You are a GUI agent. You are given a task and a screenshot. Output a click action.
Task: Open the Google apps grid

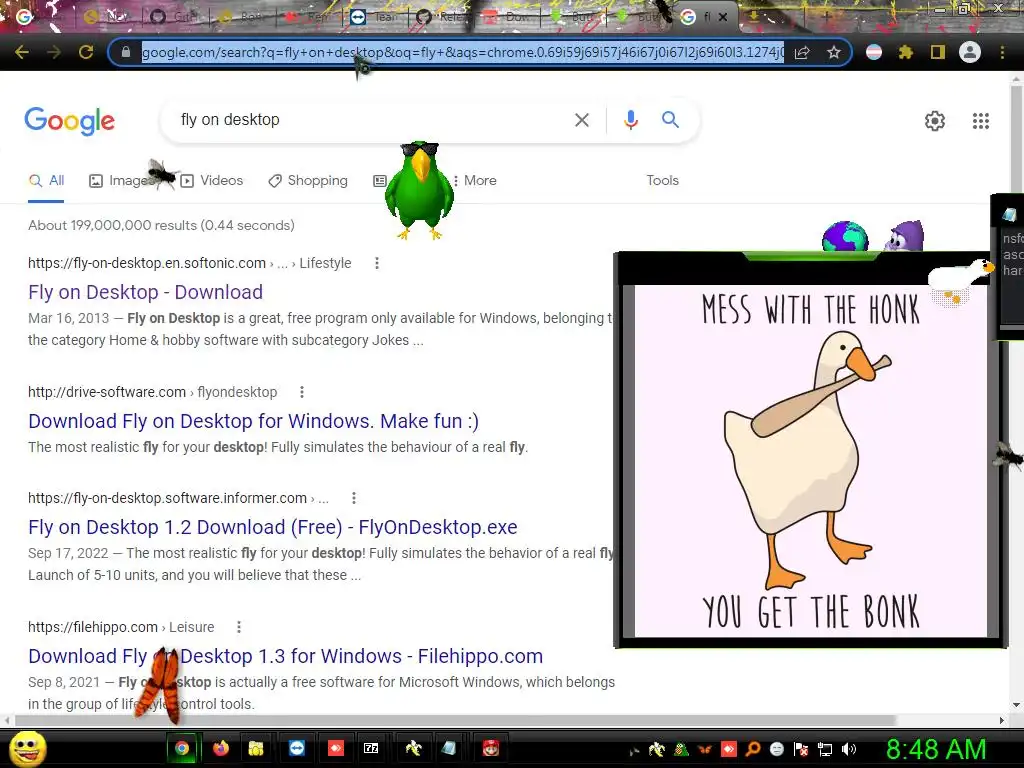[980, 121]
